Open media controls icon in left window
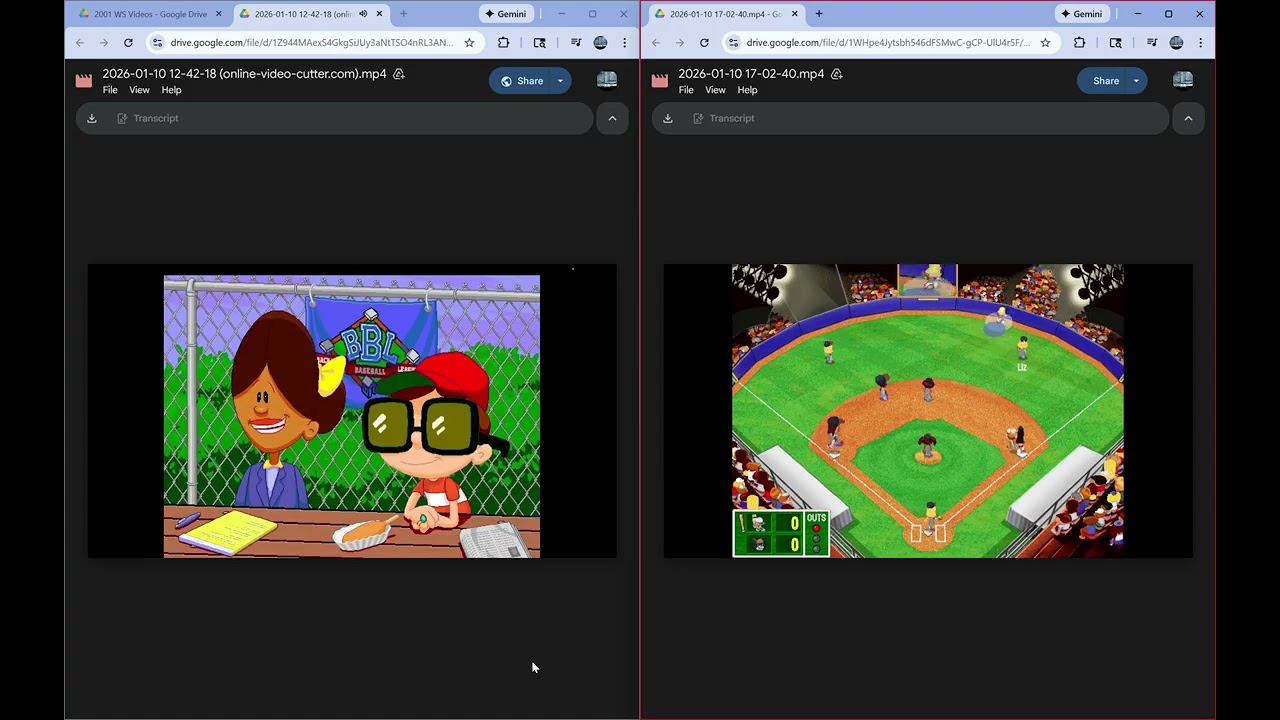Viewport: 1280px width, 720px height. click(x=576, y=43)
